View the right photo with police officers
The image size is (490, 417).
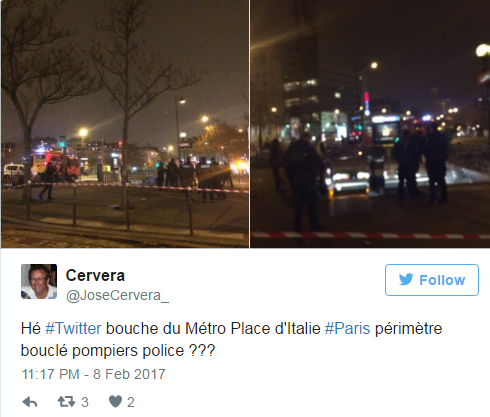pos(370,124)
